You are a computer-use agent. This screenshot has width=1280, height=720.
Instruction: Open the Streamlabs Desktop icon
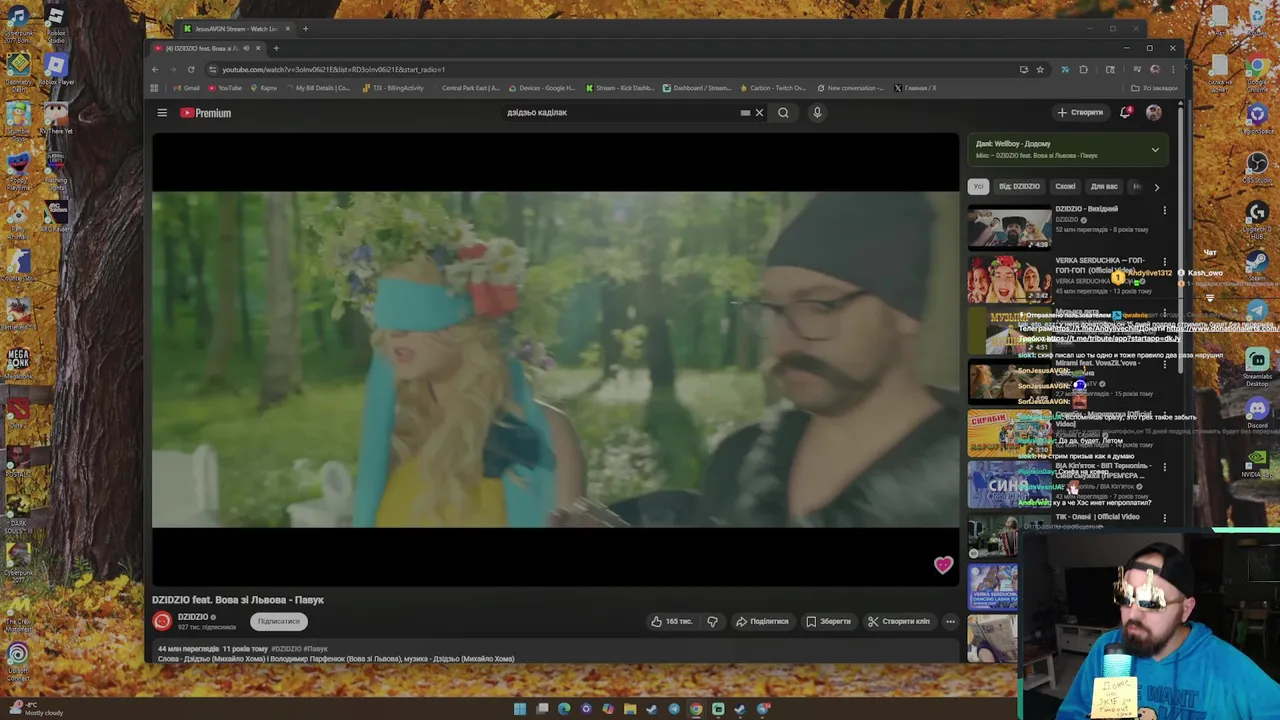1258,366
